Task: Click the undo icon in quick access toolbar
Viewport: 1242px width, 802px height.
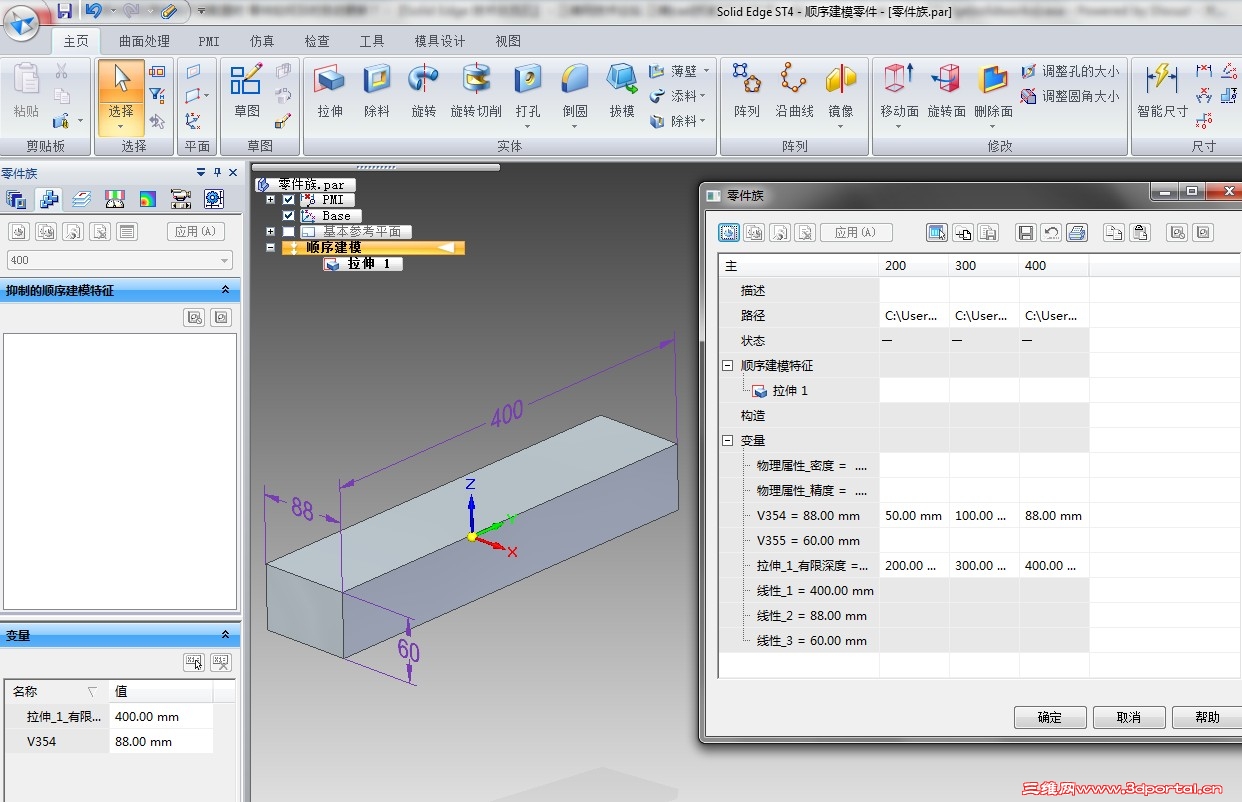Action: [x=93, y=11]
